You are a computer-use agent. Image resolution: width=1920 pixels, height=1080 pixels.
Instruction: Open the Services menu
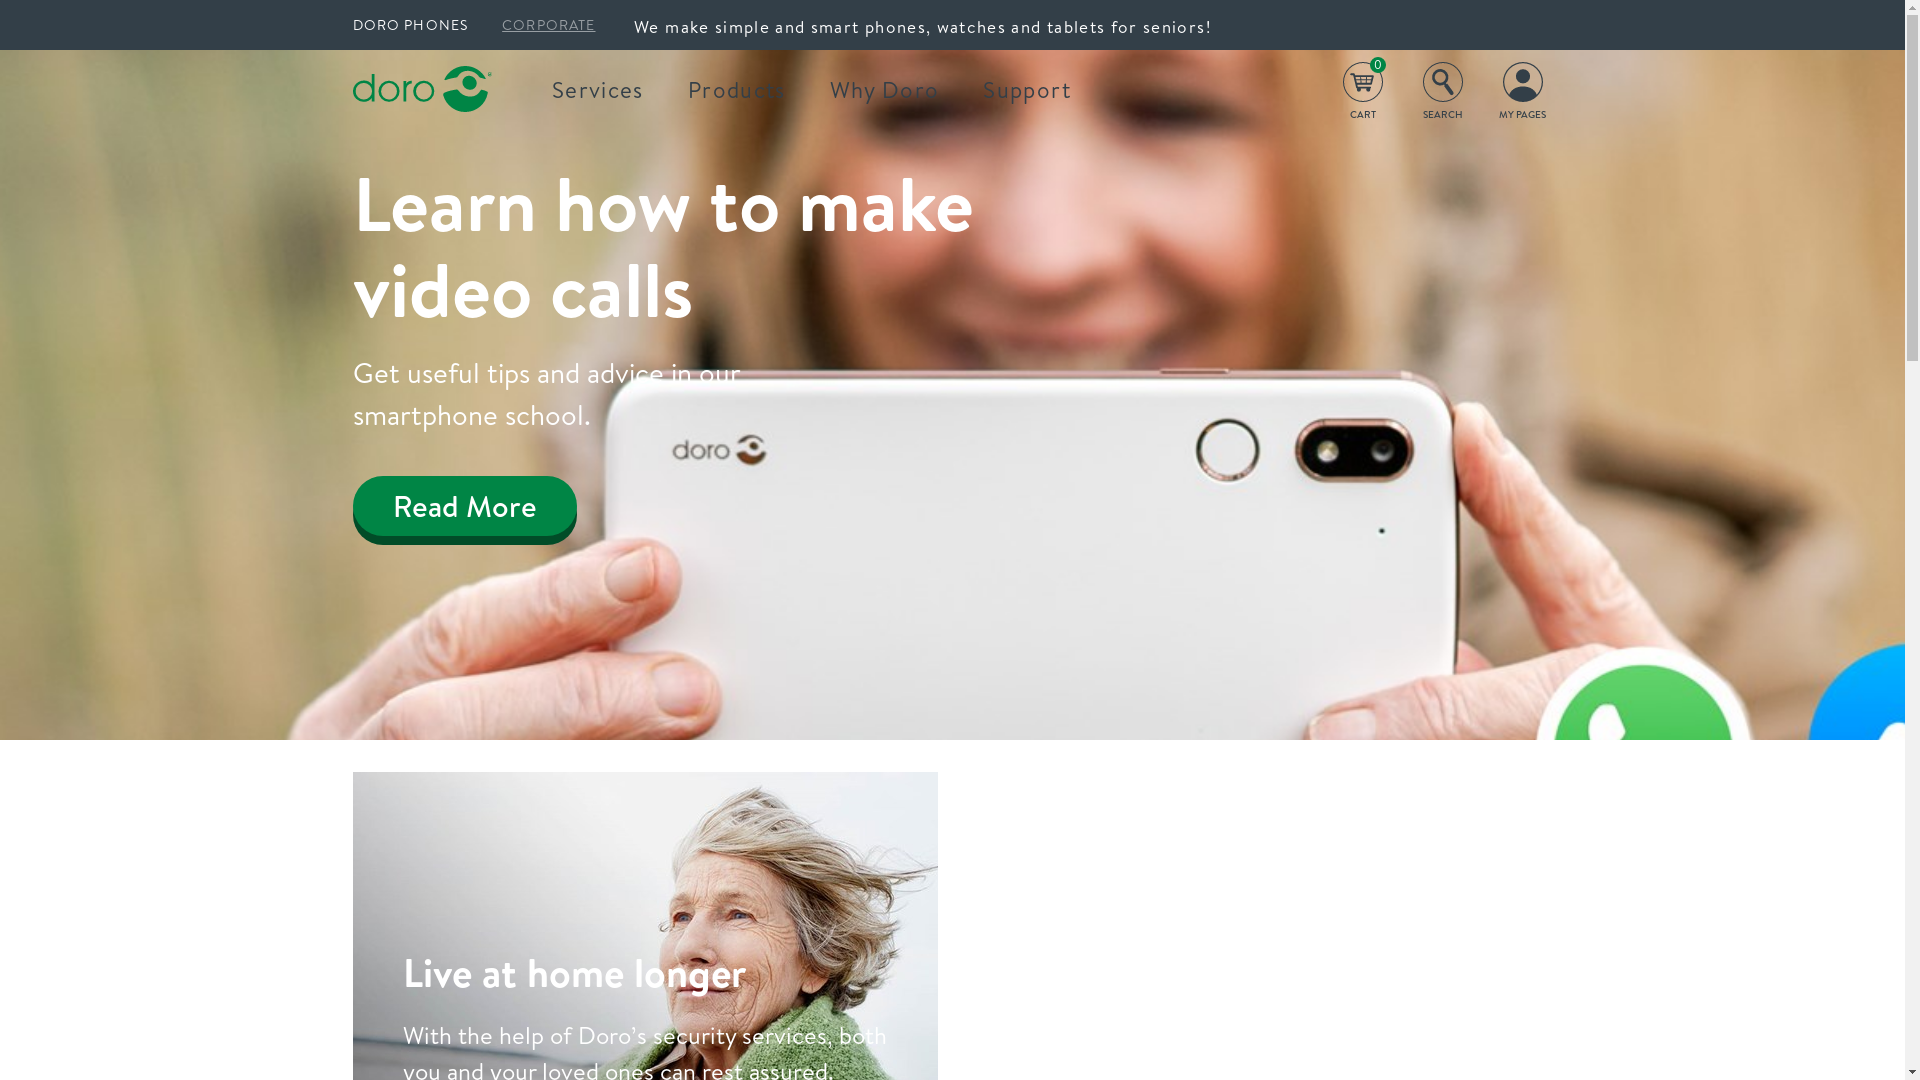(597, 90)
